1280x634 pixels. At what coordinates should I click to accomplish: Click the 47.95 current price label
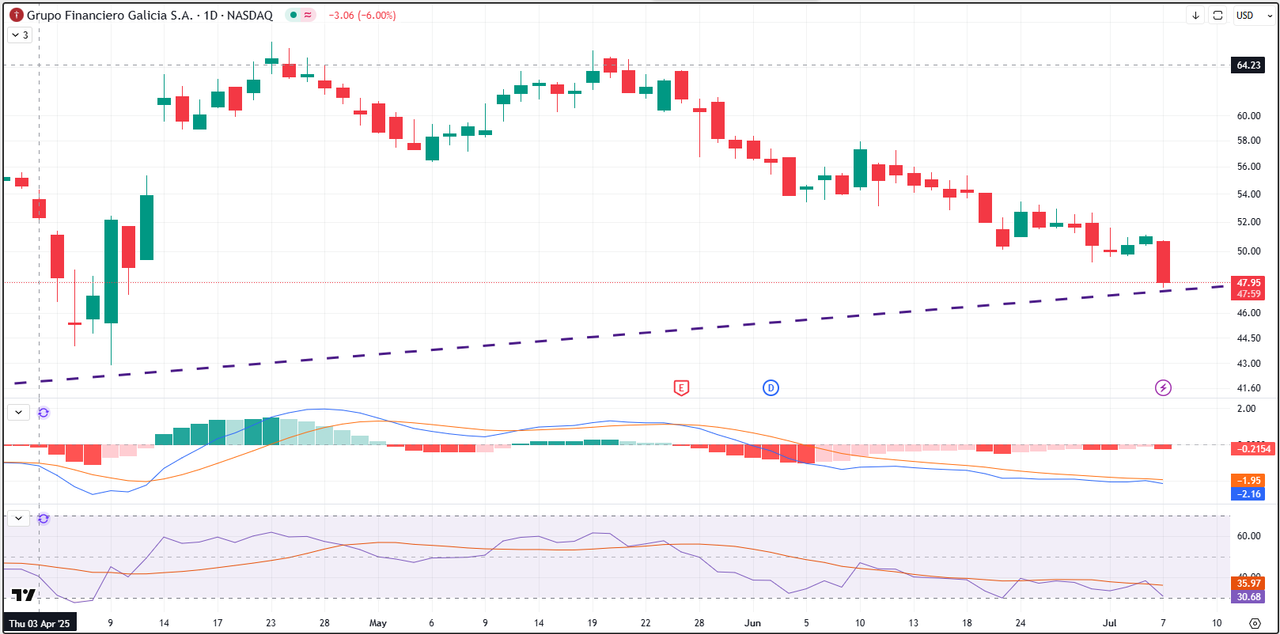(x=1247, y=283)
